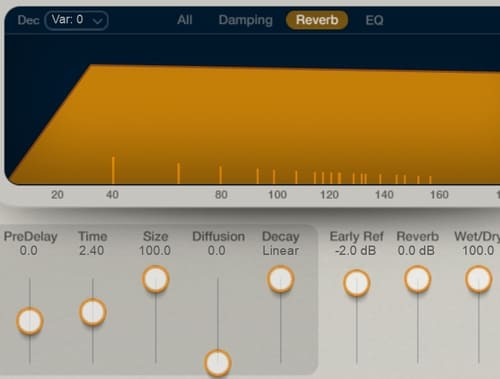Click the Wet/Dry value 100.0
The height and width of the screenshot is (379, 500).
[478, 250]
